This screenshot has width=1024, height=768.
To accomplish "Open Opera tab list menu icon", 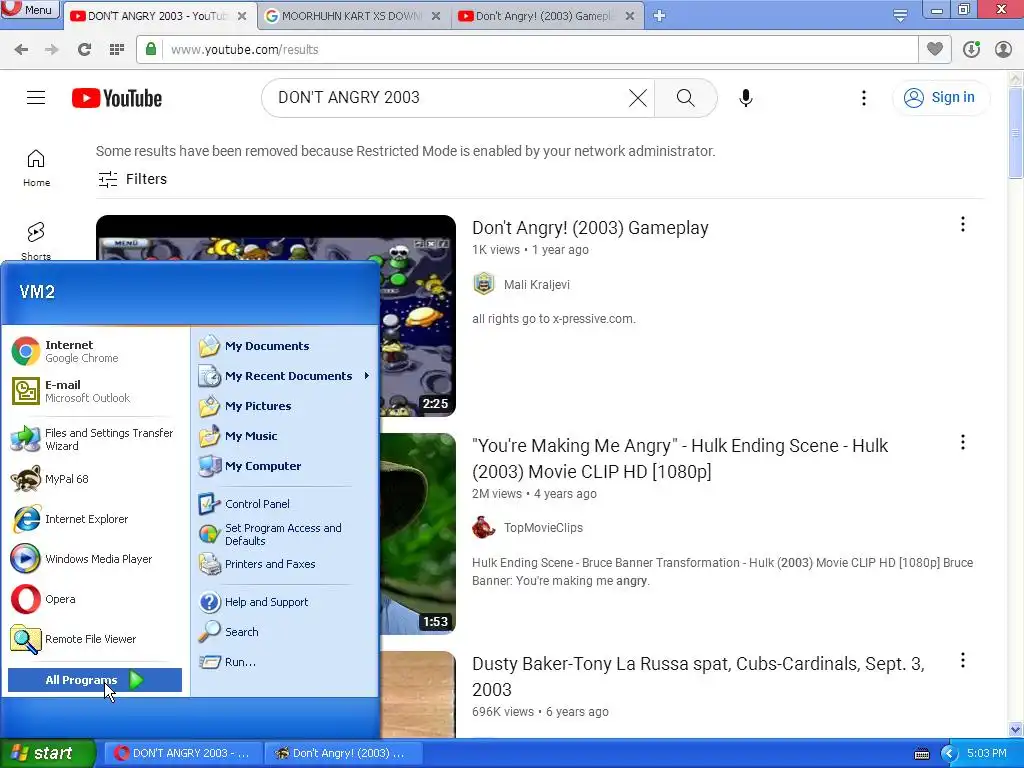I will tap(900, 16).
